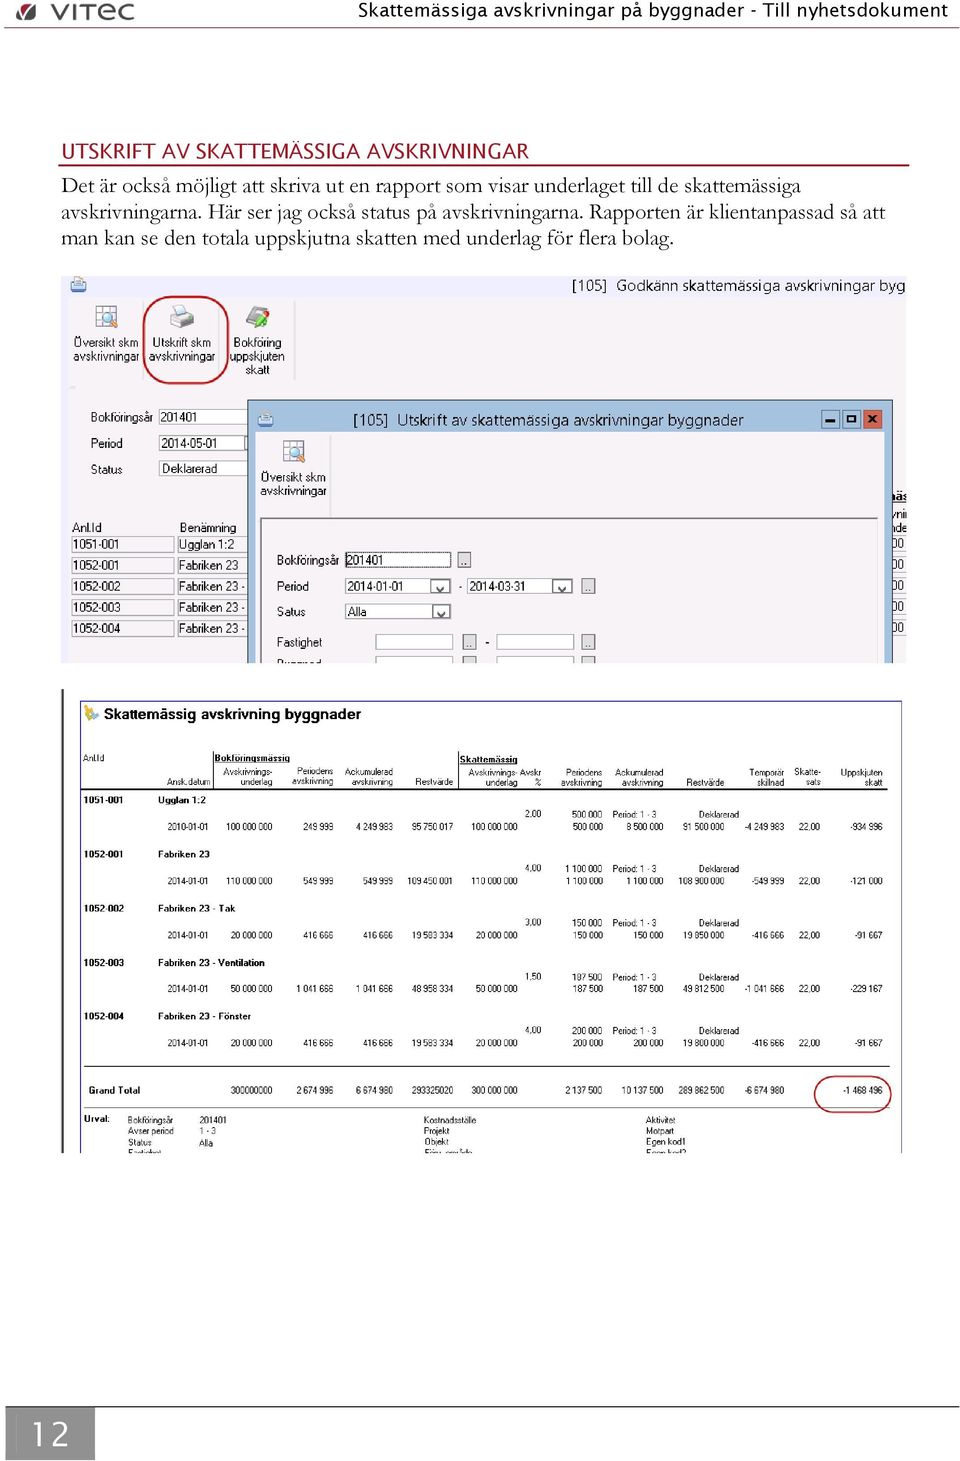Click report title Skattemässig avskrivning byggnader
Image resolution: width=960 pixels, height=1461 pixels.
tap(232, 714)
